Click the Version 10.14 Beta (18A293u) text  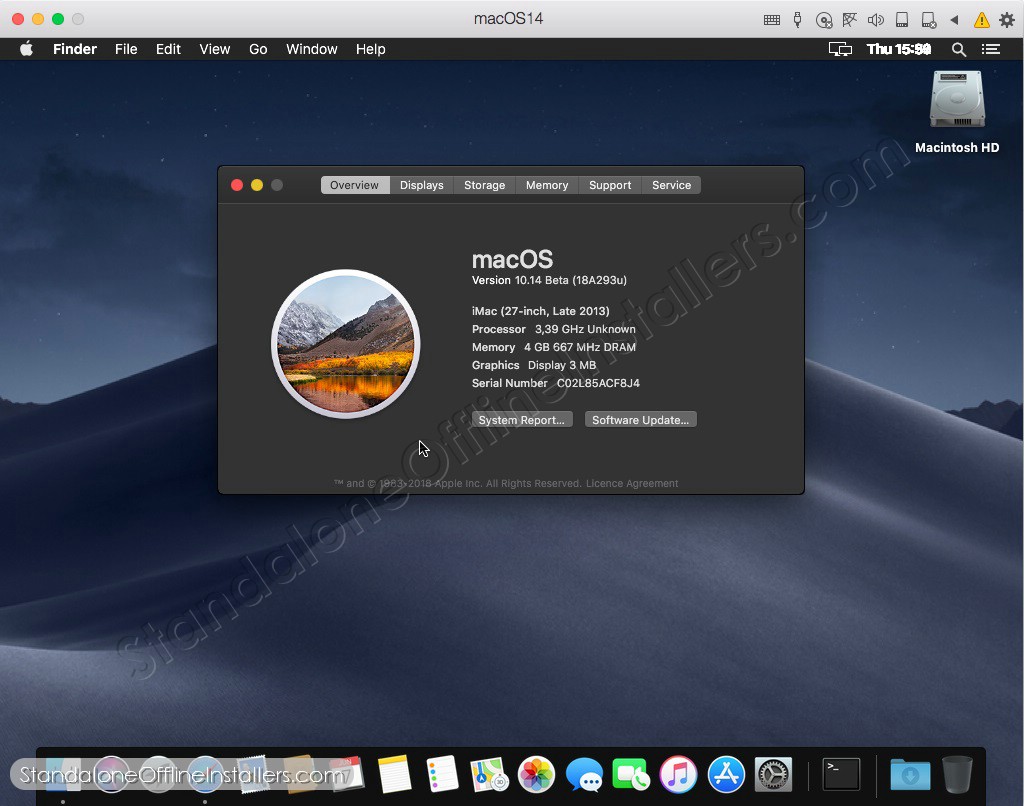(549, 280)
